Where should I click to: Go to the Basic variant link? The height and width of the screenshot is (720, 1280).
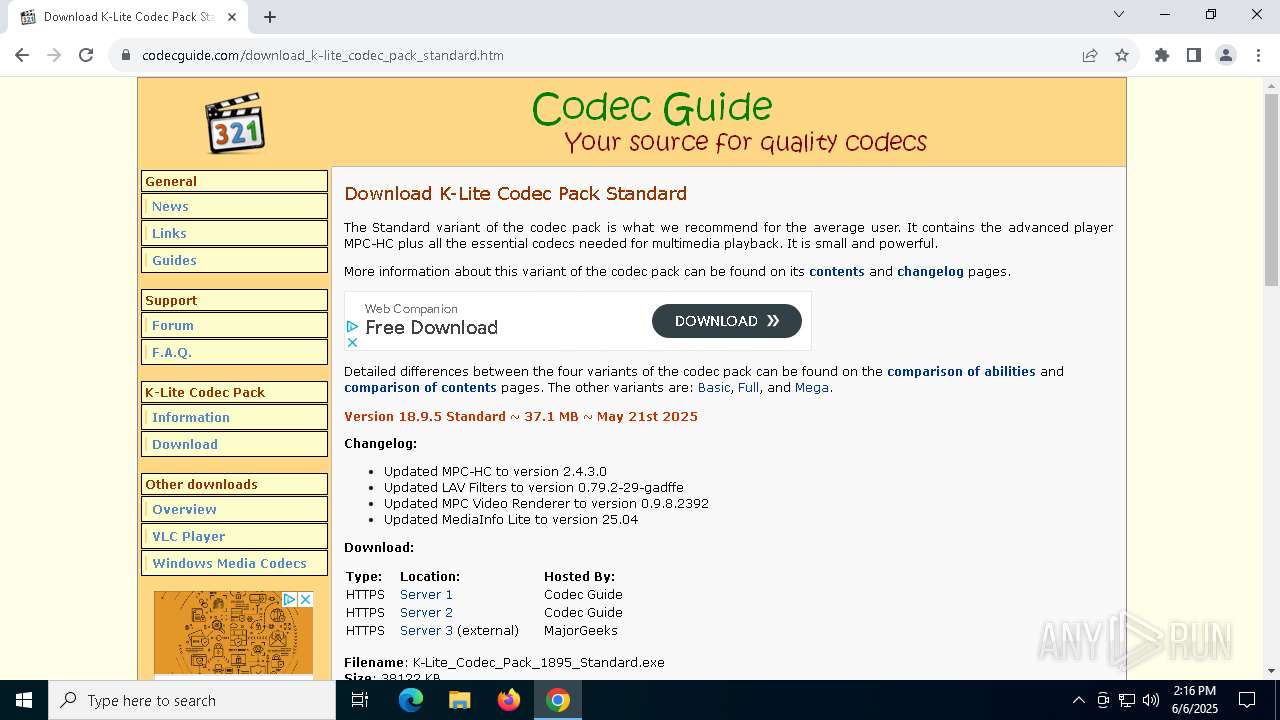714,388
